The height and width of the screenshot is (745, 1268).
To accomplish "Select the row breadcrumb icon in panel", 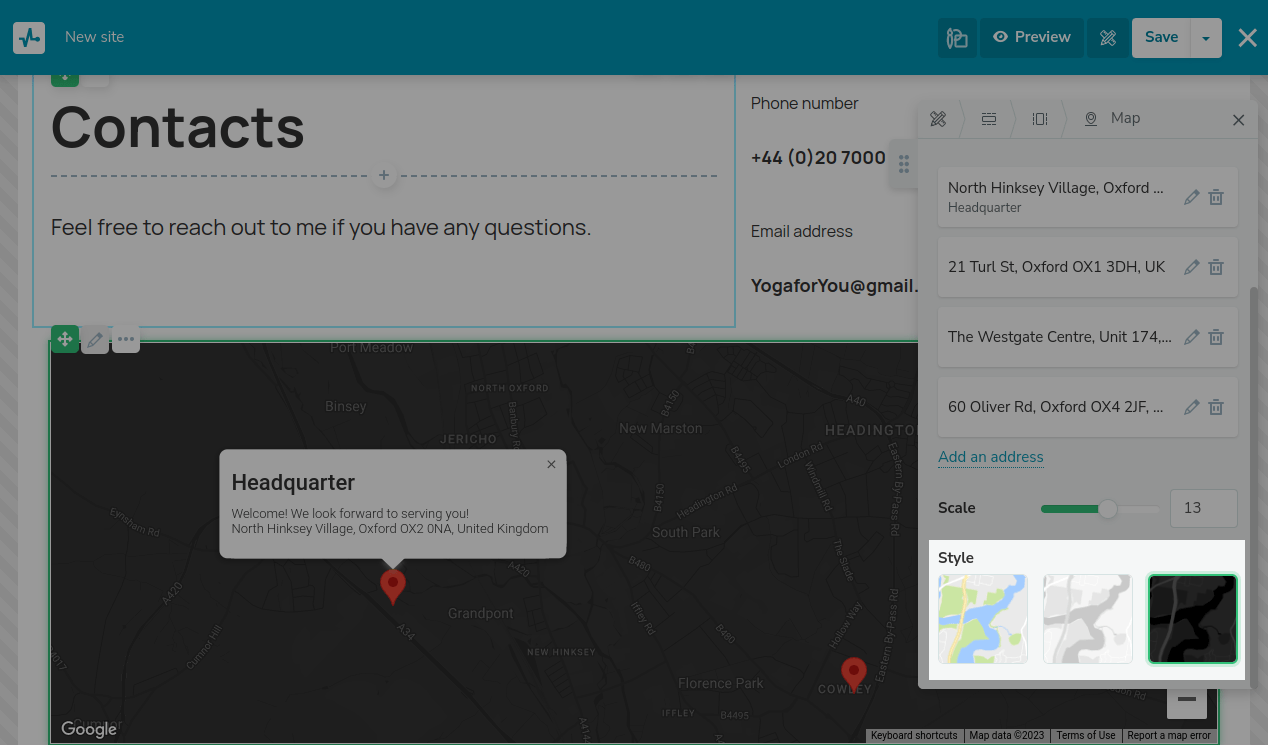I will 989,119.
